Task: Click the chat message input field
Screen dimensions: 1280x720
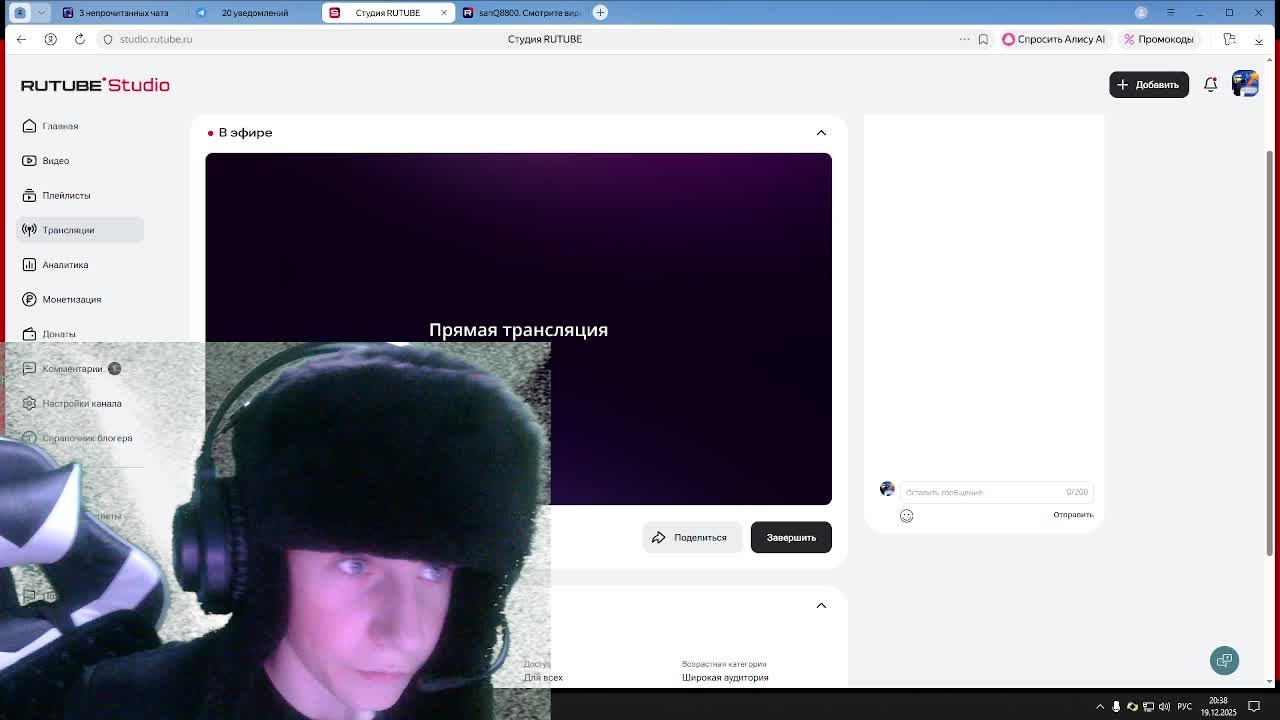Action: (996, 492)
